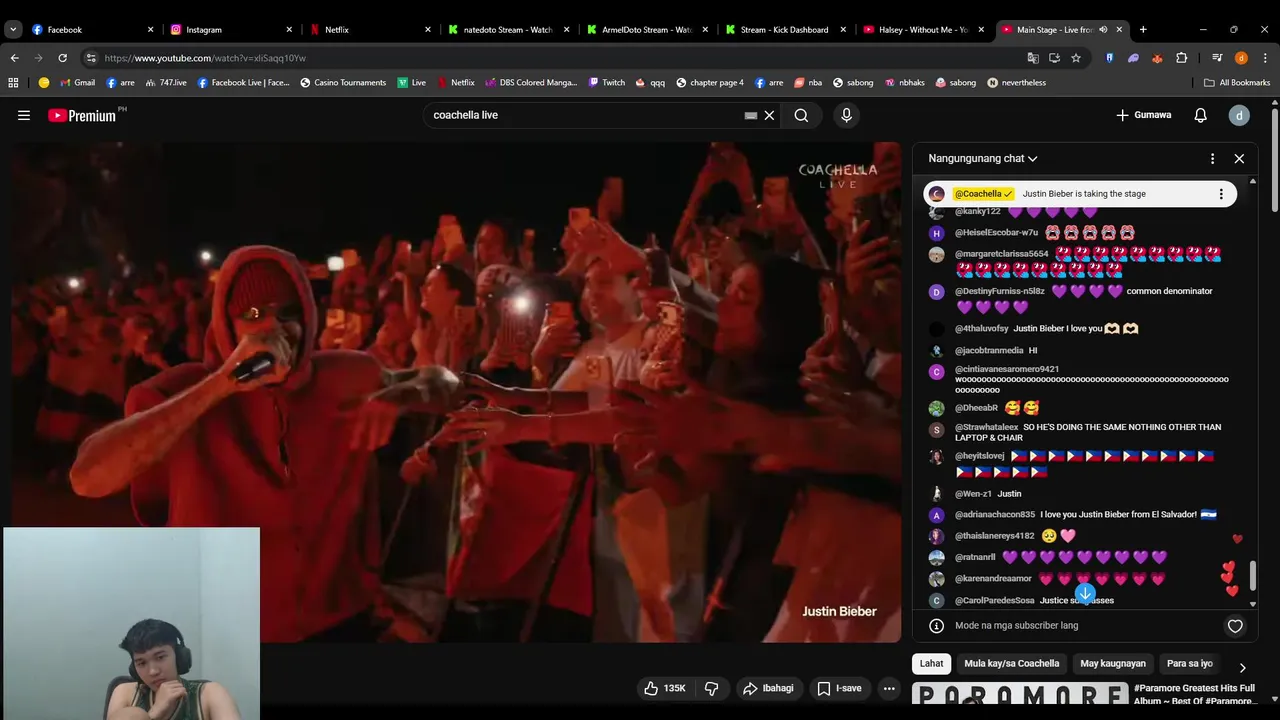Run search with the magnifier button
This screenshot has width=1280, height=720.
(x=801, y=115)
